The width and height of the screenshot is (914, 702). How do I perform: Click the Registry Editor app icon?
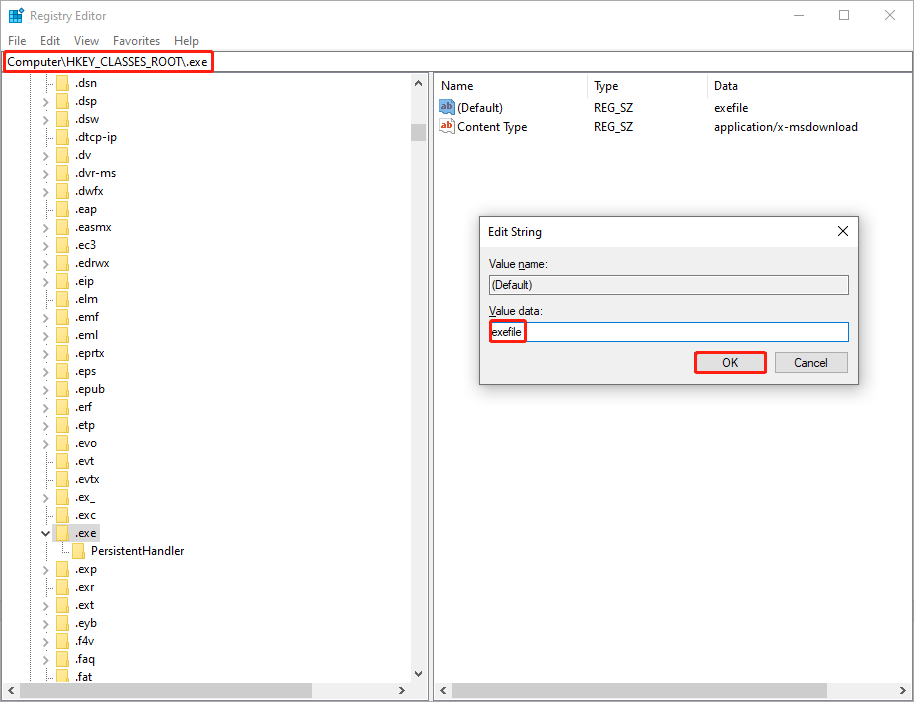coord(16,15)
